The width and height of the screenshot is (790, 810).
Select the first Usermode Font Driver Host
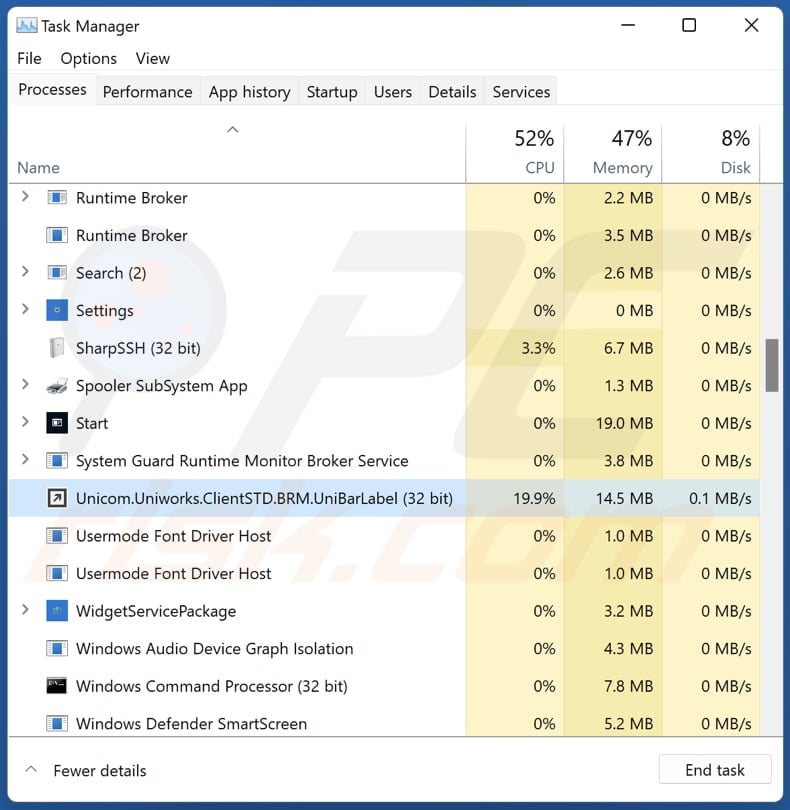tap(384, 536)
